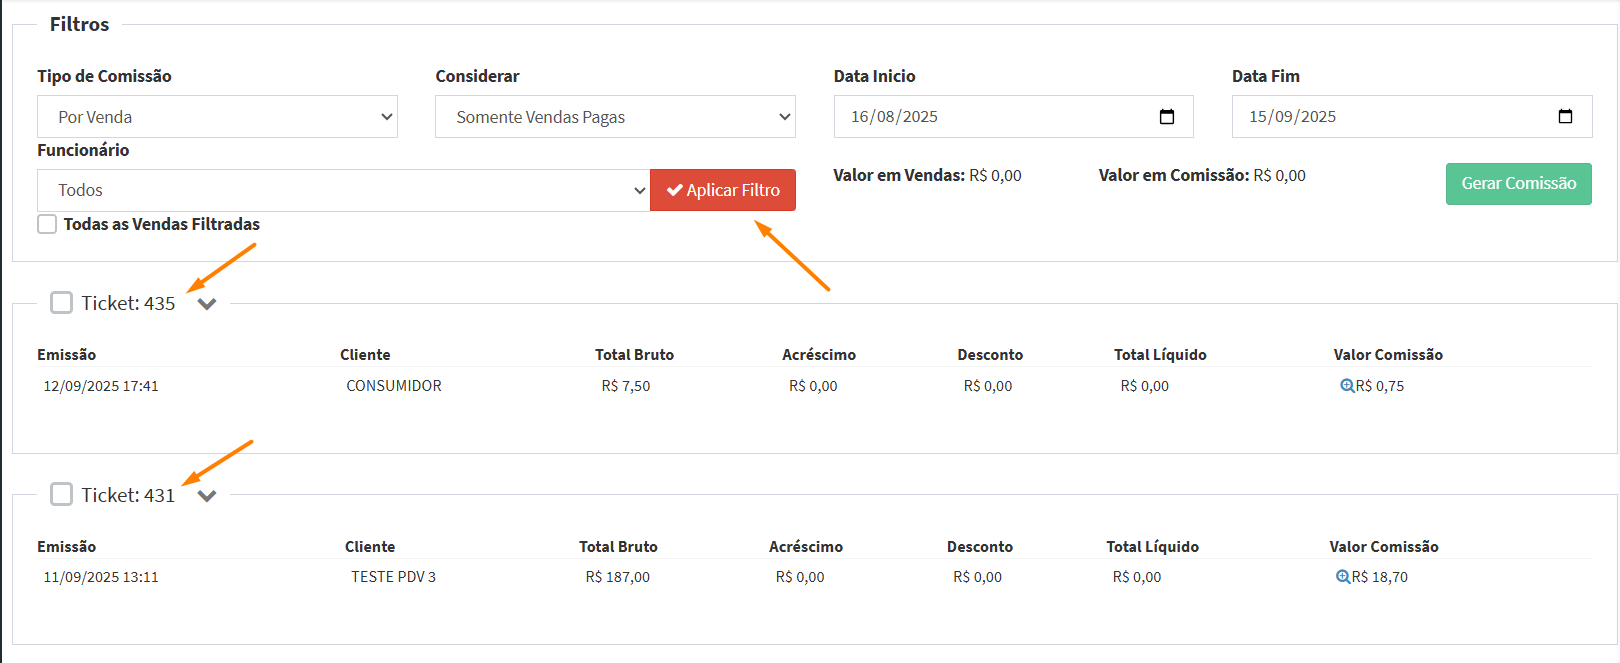This screenshot has height=663, width=1620.
Task: Click the CONSUMIDOR client name
Action: click(x=394, y=386)
